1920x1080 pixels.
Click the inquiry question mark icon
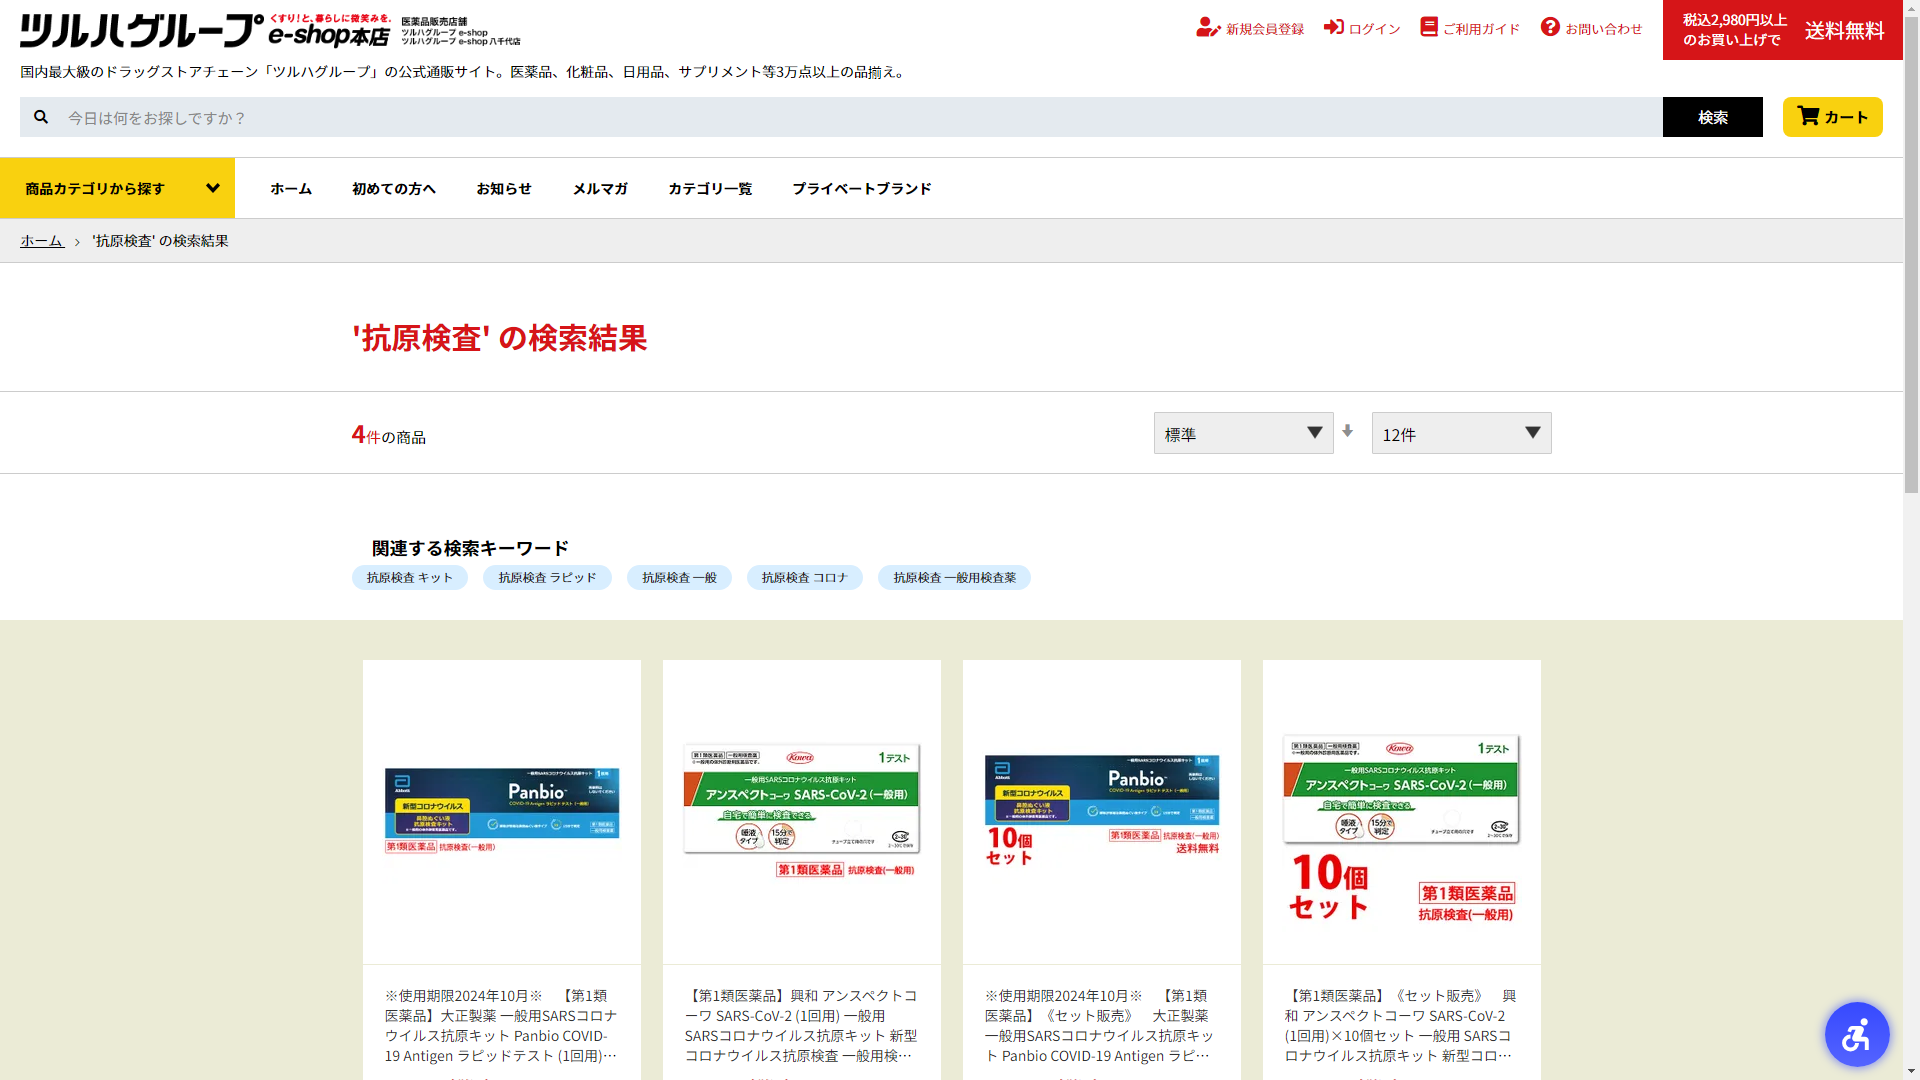point(1550,27)
